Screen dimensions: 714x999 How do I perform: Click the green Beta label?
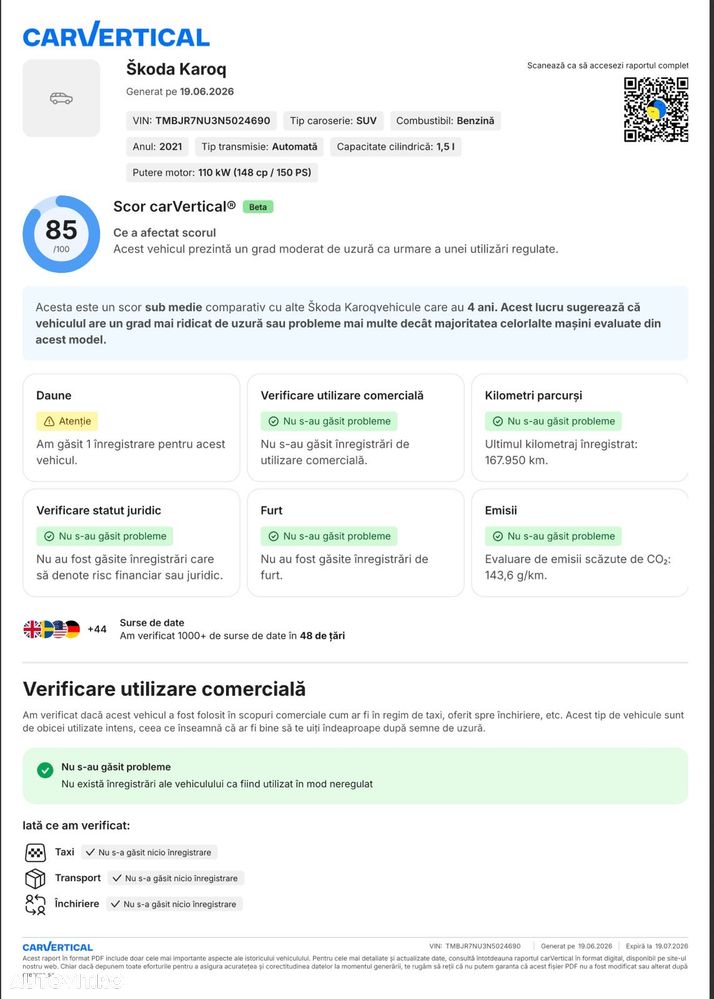click(258, 207)
